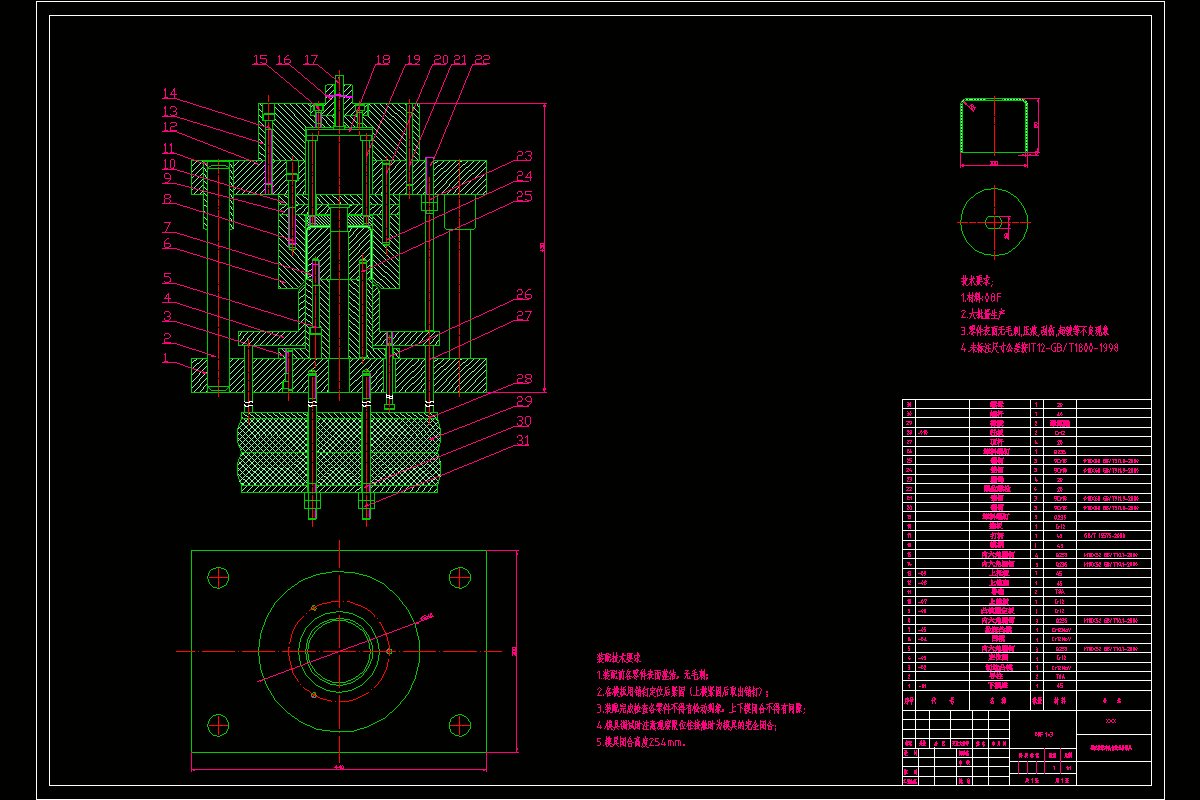
Task: Click part callout number 21
Action: click(x=460, y=60)
